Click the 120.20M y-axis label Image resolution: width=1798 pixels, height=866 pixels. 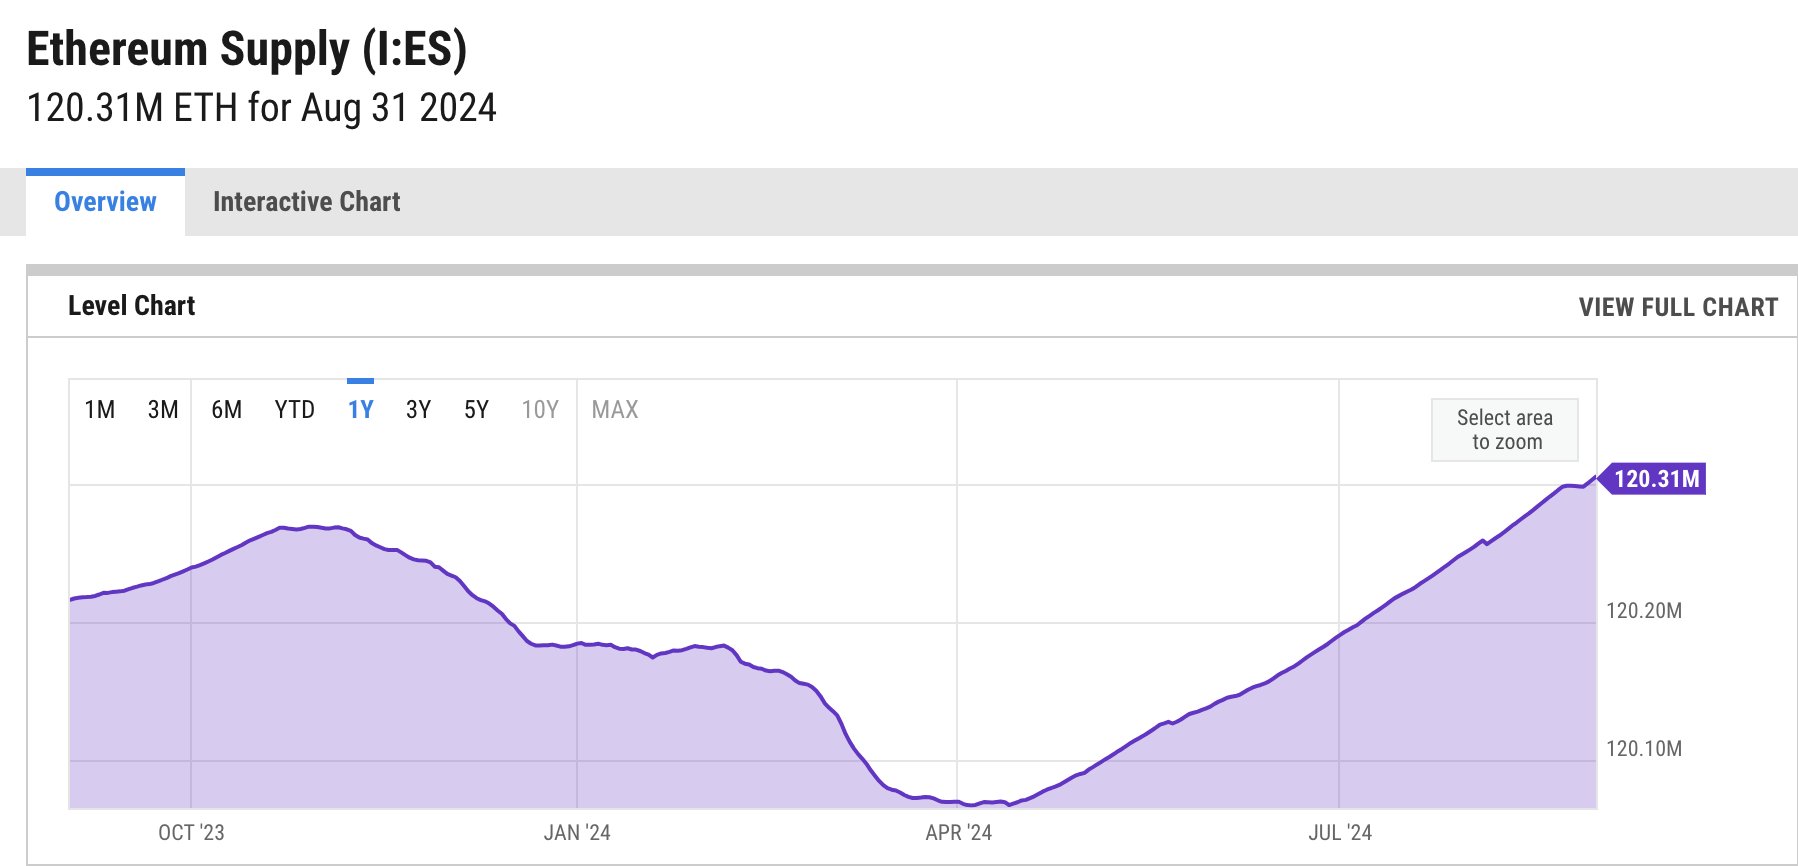pyautogui.click(x=1643, y=611)
